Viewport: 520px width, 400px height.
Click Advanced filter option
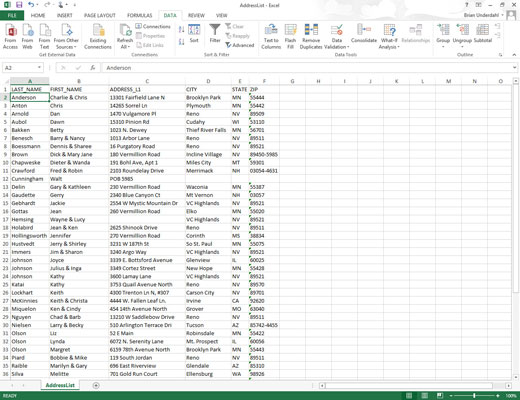[240, 45]
